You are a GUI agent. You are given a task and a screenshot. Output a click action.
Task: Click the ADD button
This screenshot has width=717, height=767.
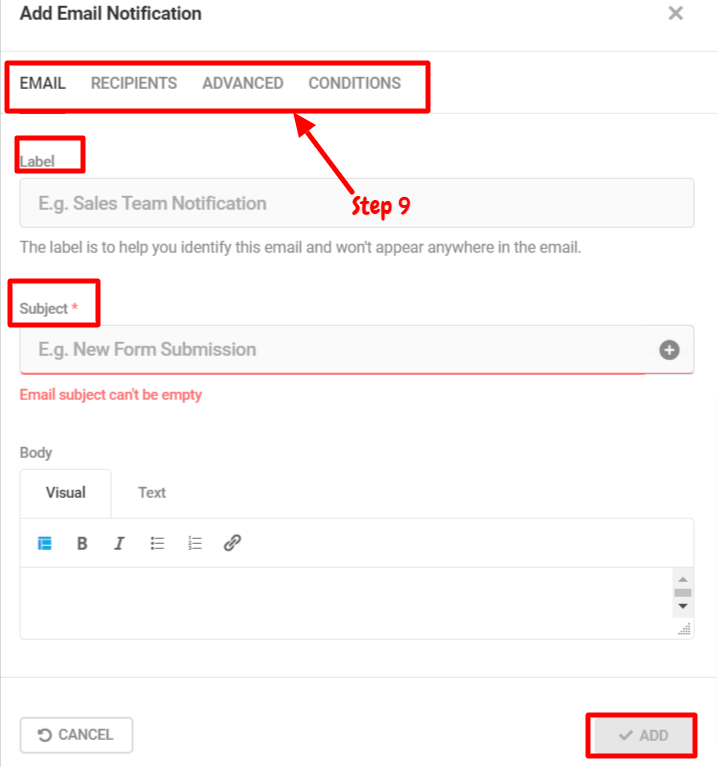[642, 735]
